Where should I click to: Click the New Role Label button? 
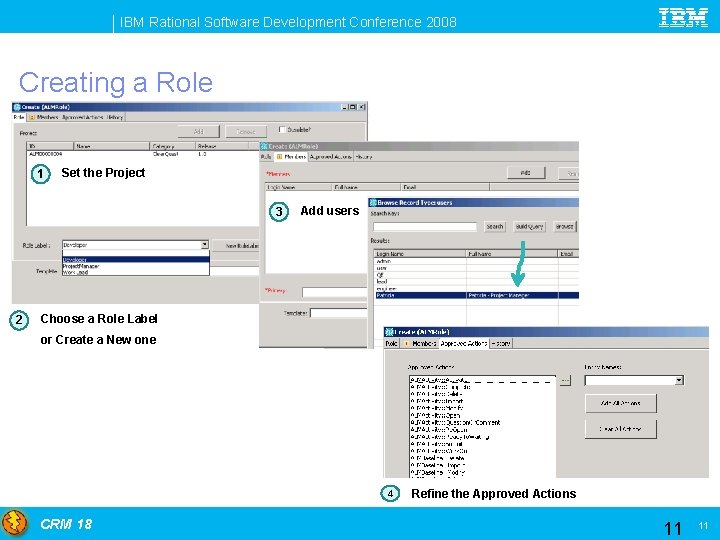[x=236, y=246]
